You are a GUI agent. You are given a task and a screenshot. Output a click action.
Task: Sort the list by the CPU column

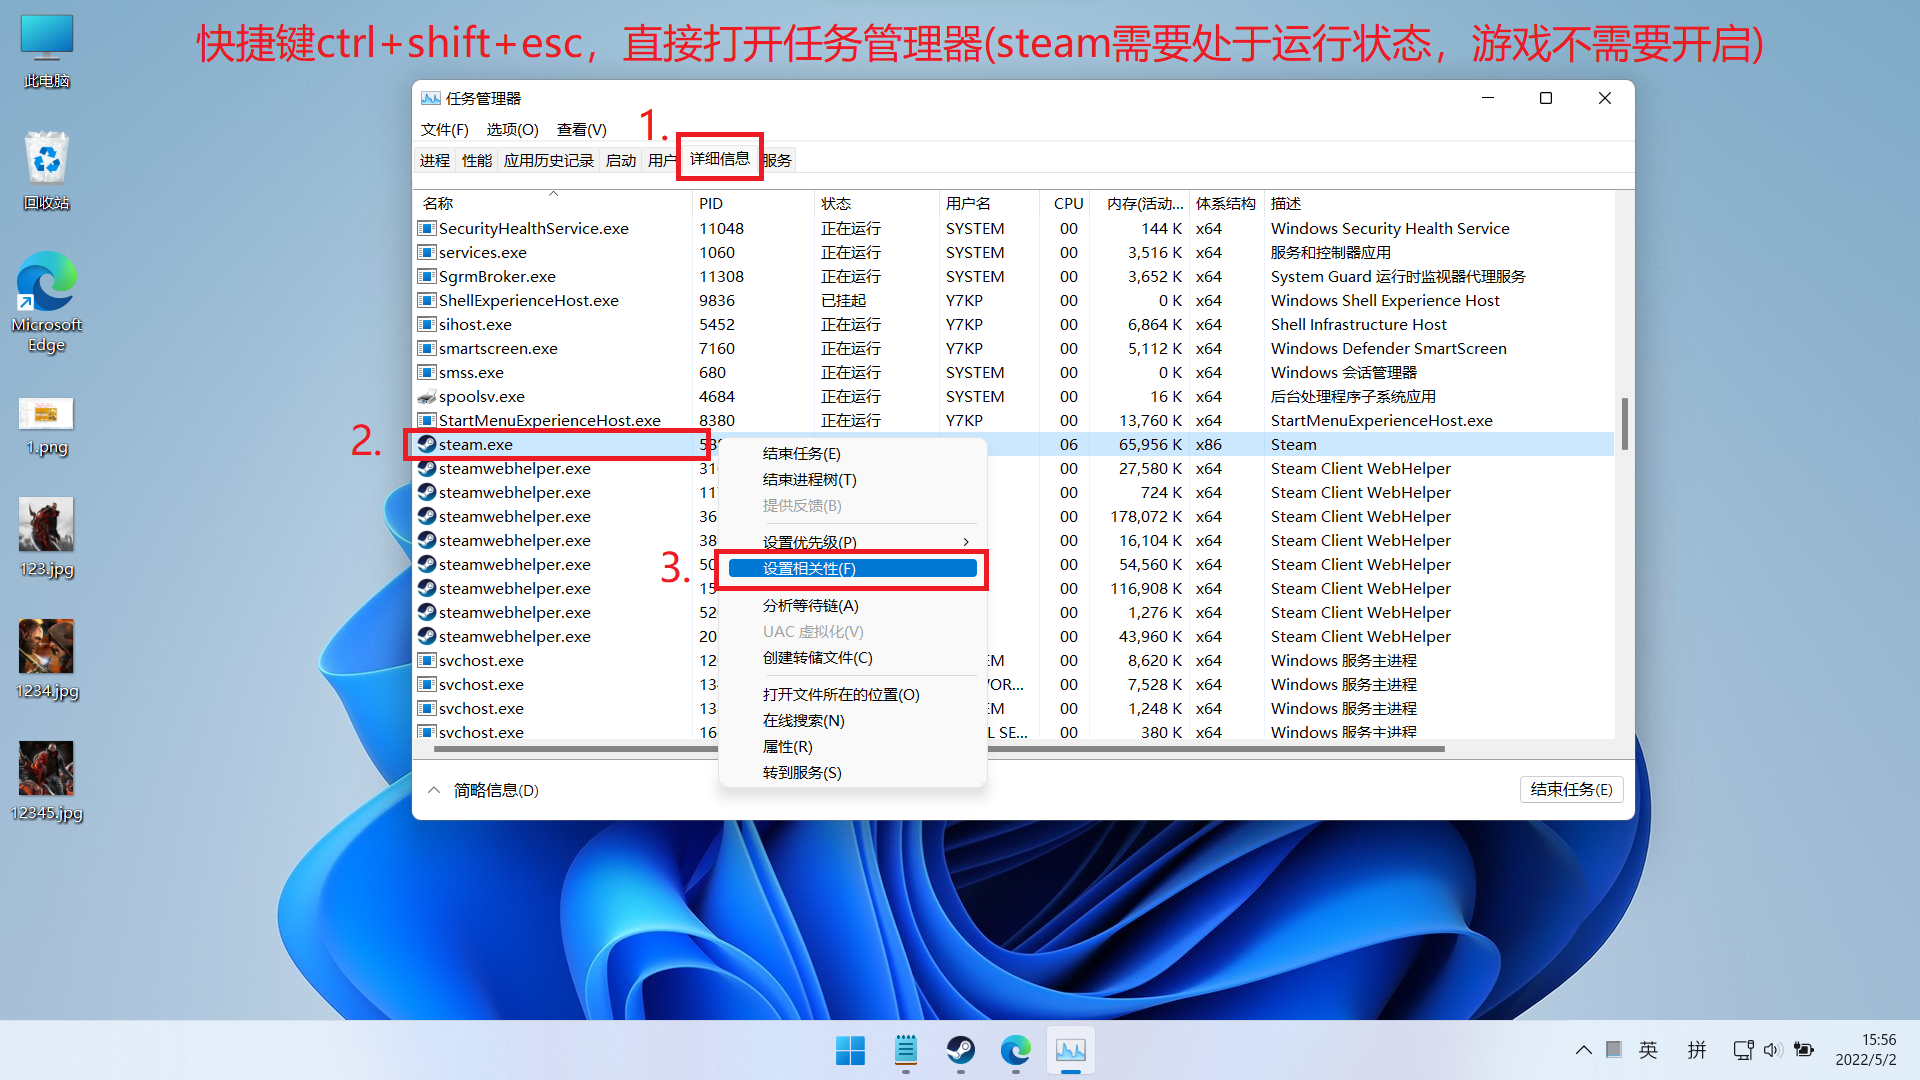point(1067,203)
